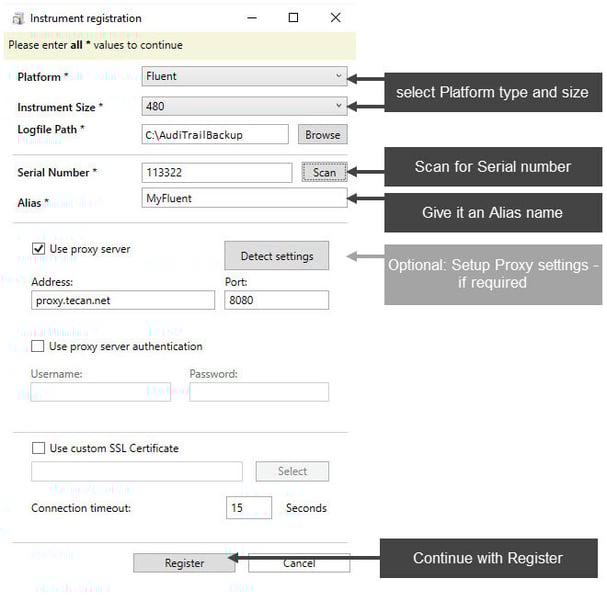
Task: Click the 'Password:' label
Action: pos(213,374)
